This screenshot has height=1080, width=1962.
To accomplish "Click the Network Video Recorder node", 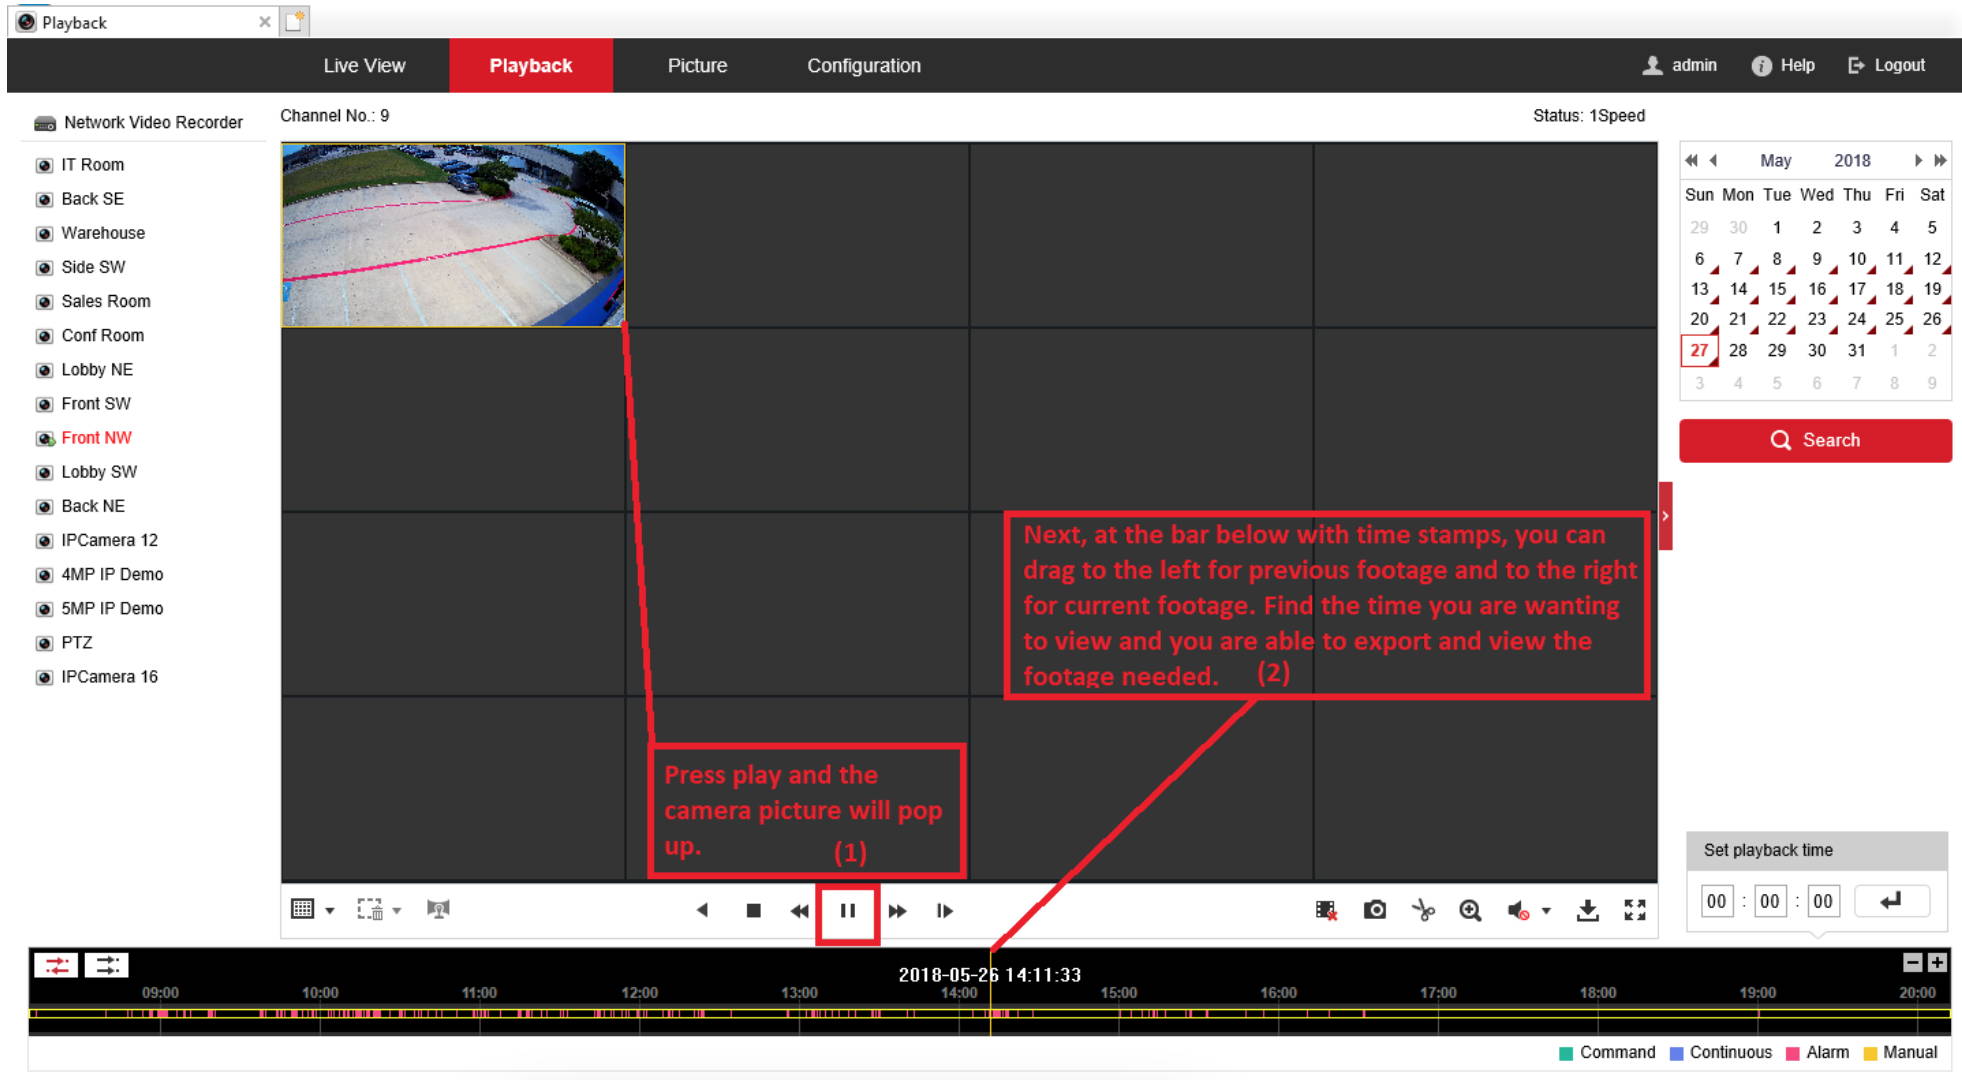I will [x=139, y=123].
